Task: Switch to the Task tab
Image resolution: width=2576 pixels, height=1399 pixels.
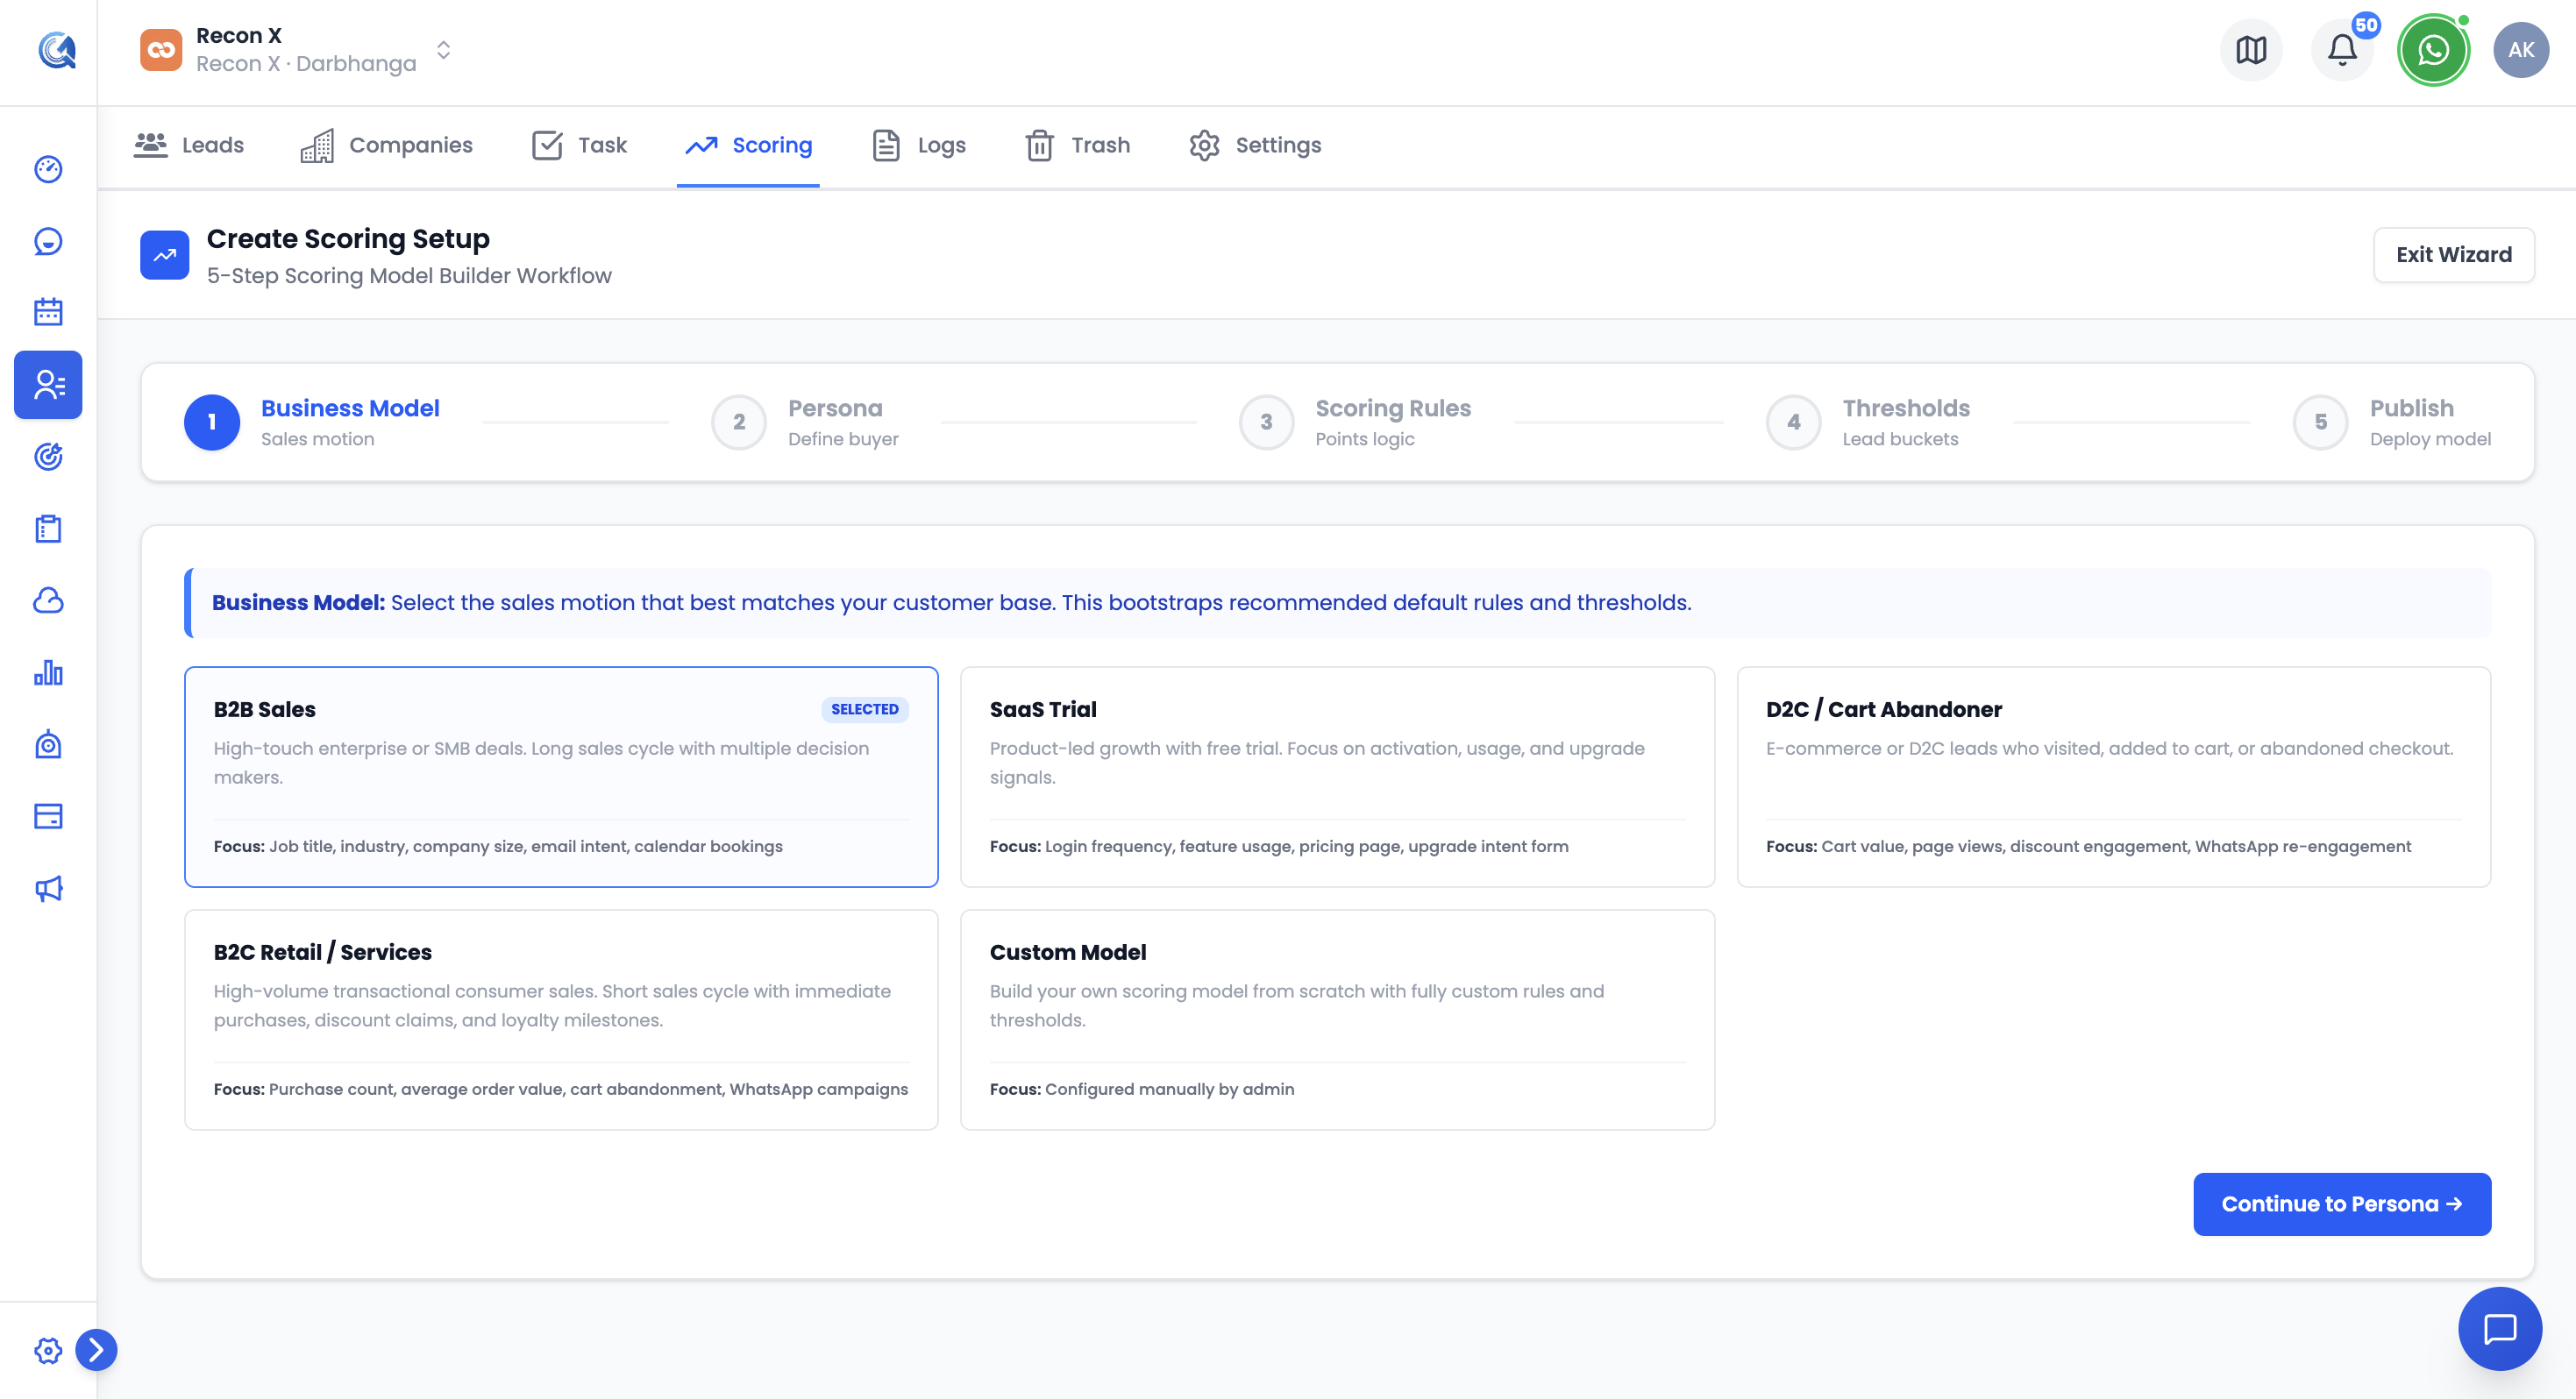Action: tap(579, 145)
